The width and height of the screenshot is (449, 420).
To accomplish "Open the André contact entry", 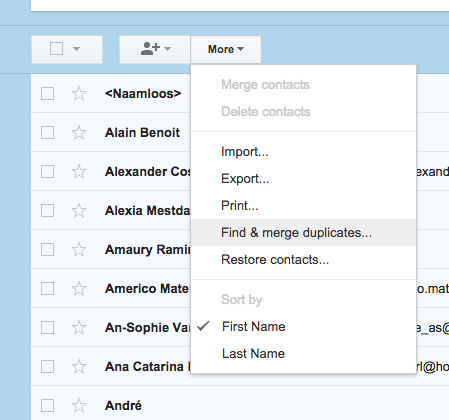I will pyautogui.click(x=123, y=406).
